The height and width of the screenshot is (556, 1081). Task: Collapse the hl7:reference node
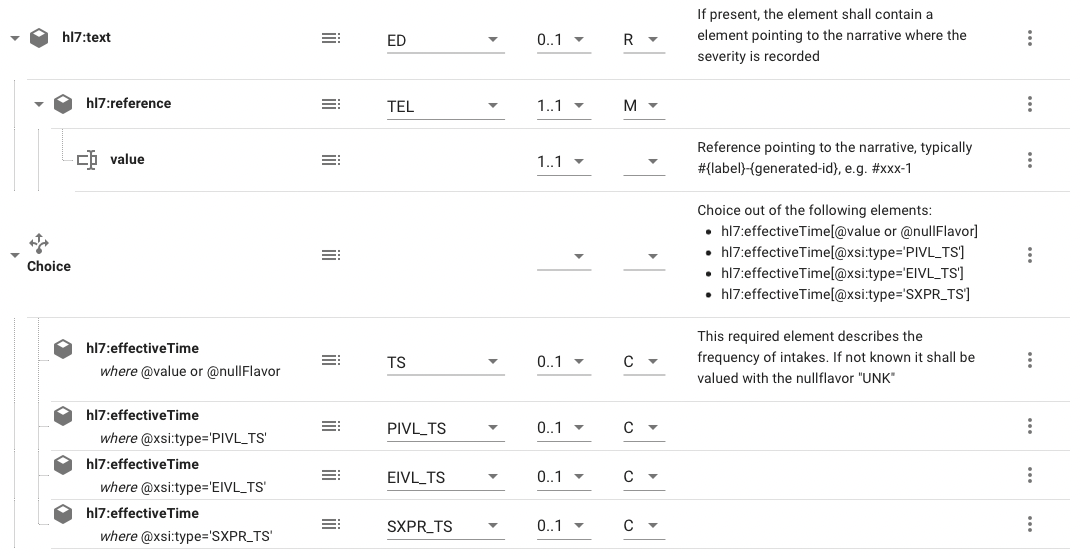39,104
